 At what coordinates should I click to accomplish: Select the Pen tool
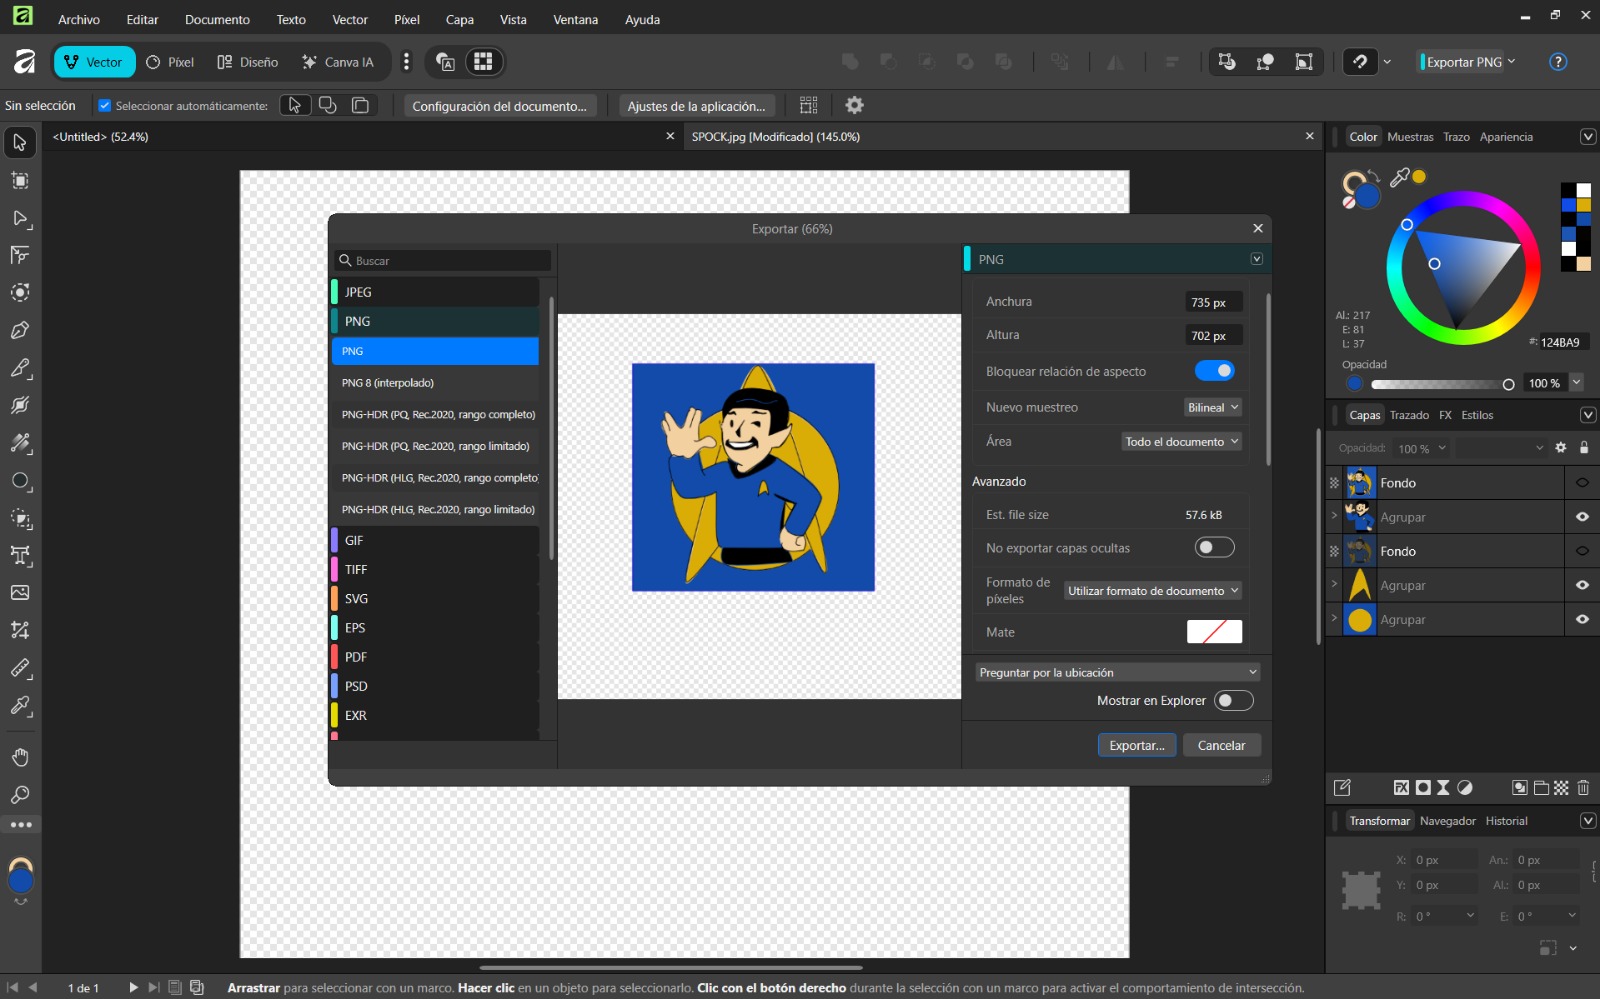[x=19, y=330]
